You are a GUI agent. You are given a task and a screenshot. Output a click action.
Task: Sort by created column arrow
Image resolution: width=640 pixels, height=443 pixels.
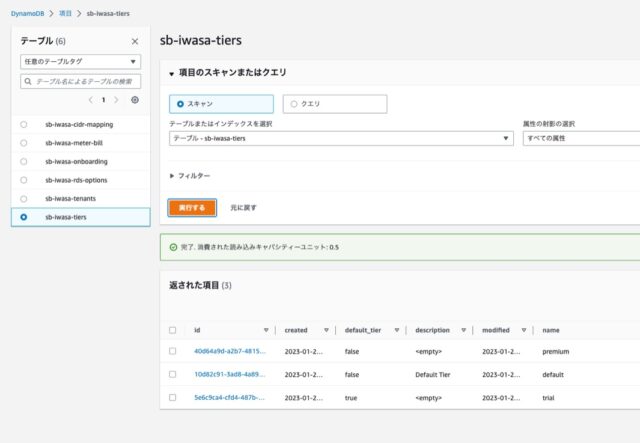[326, 330]
